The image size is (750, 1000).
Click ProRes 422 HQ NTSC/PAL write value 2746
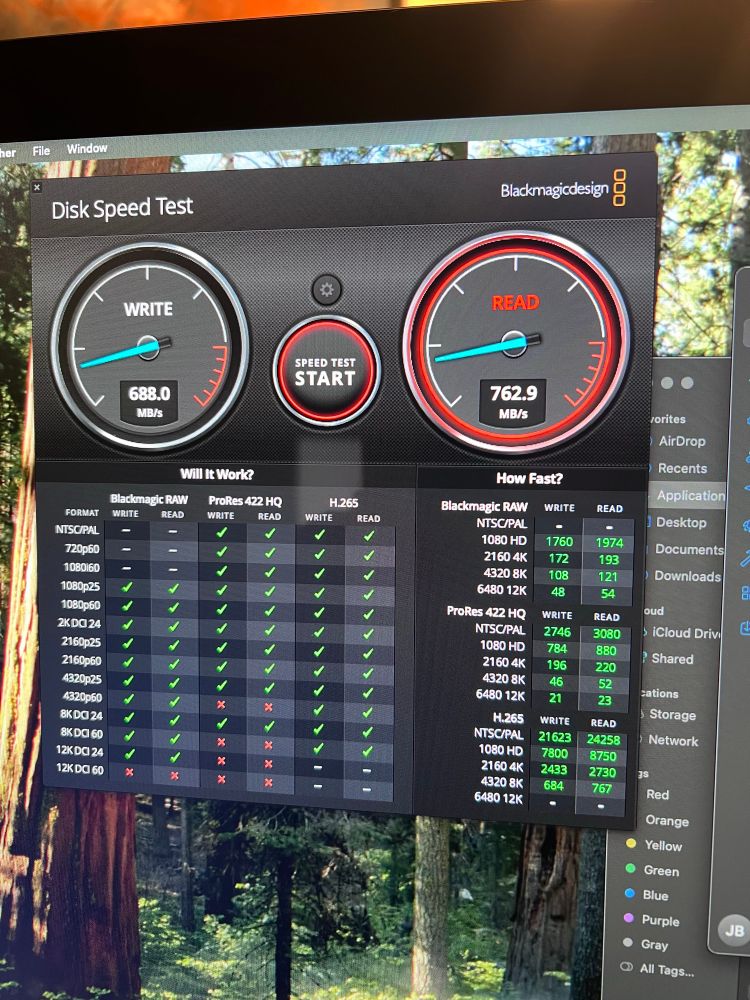(x=557, y=632)
